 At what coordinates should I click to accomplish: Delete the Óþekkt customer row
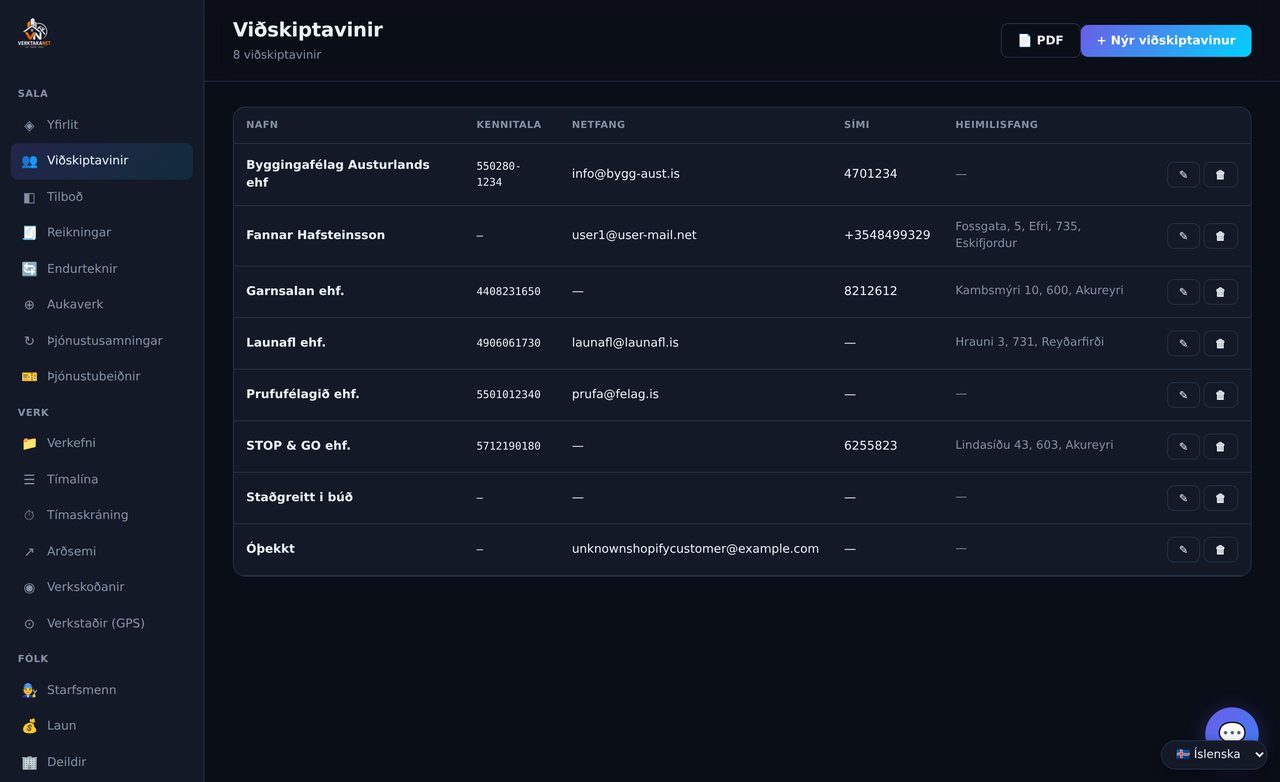[x=1220, y=549]
